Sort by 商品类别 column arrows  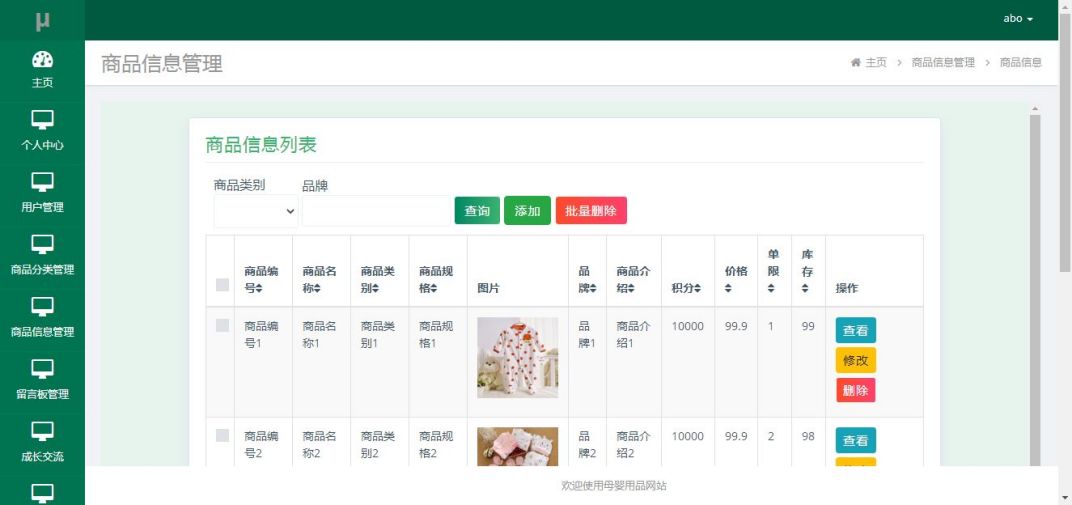pyautogui.click(x=375, y=288)
